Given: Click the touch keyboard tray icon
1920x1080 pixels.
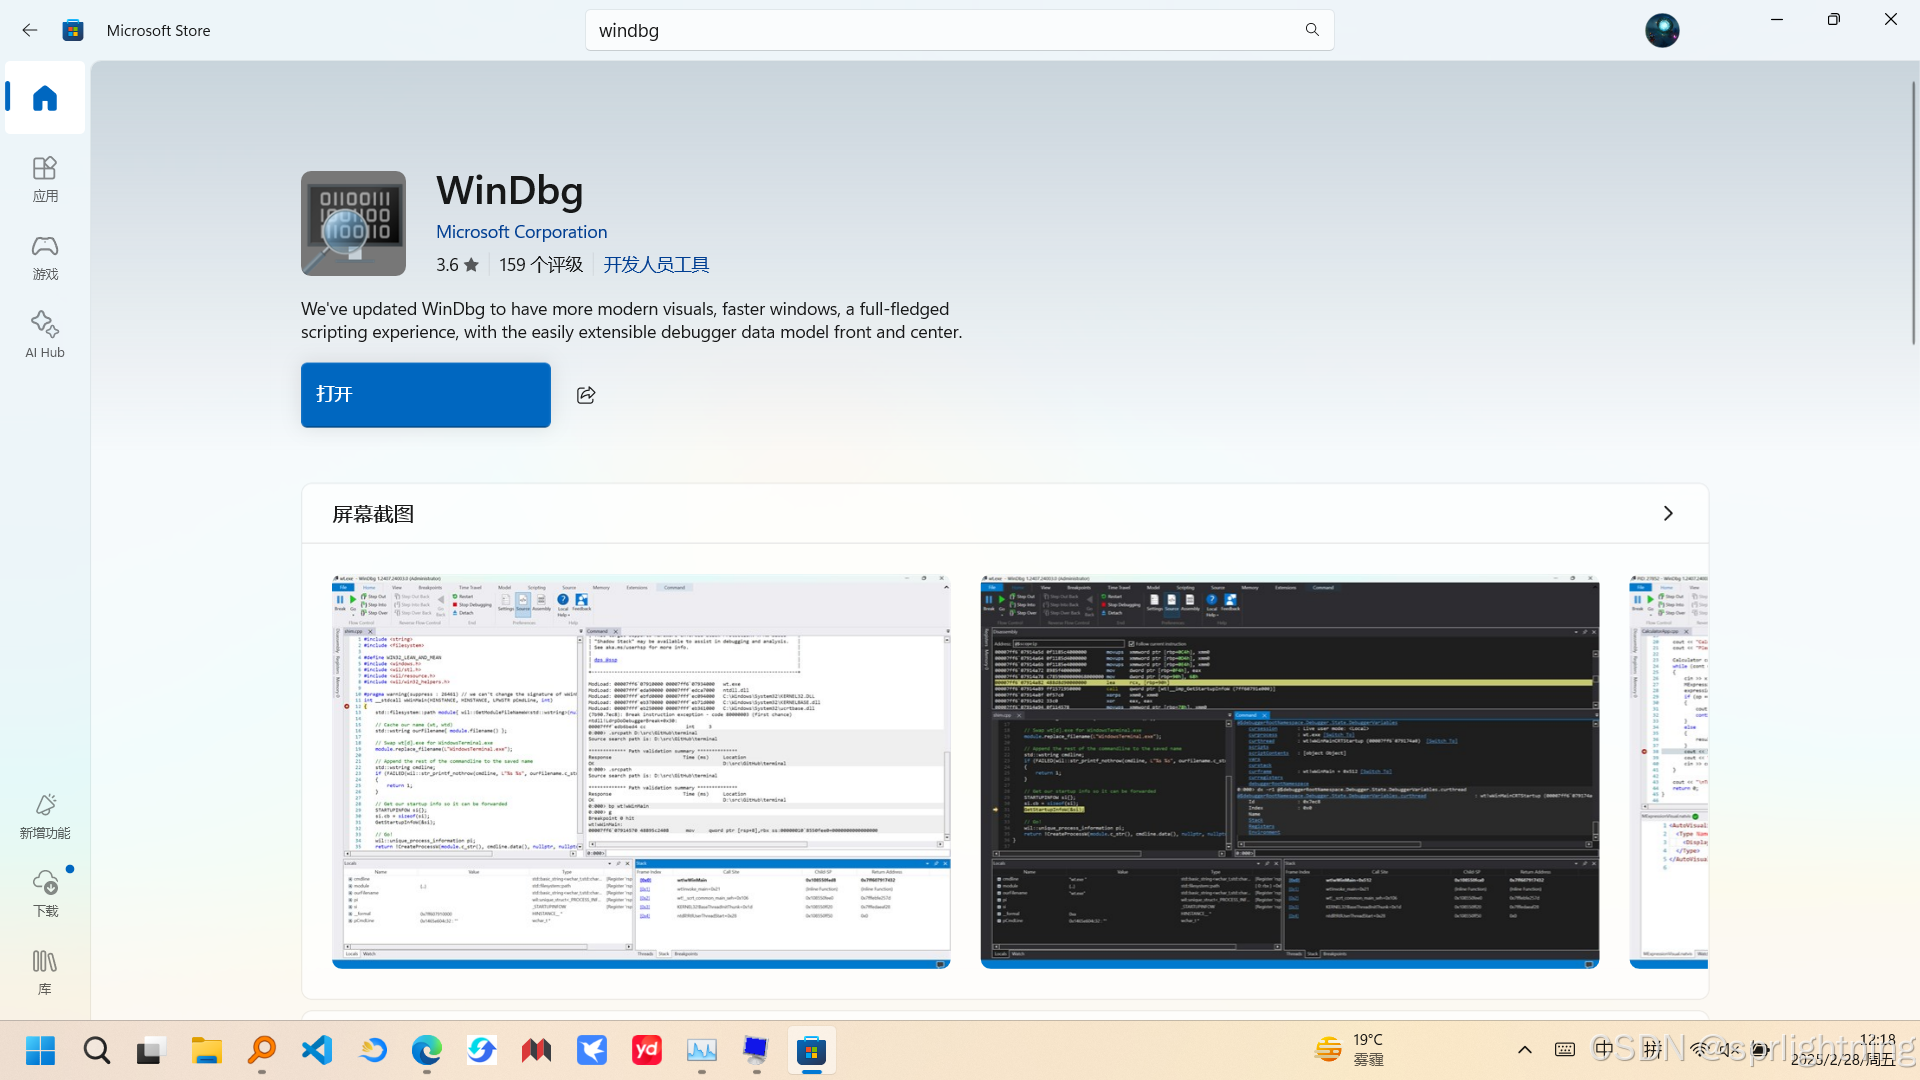Looking at the screenshot, I should click(x=1565, y=1050).
